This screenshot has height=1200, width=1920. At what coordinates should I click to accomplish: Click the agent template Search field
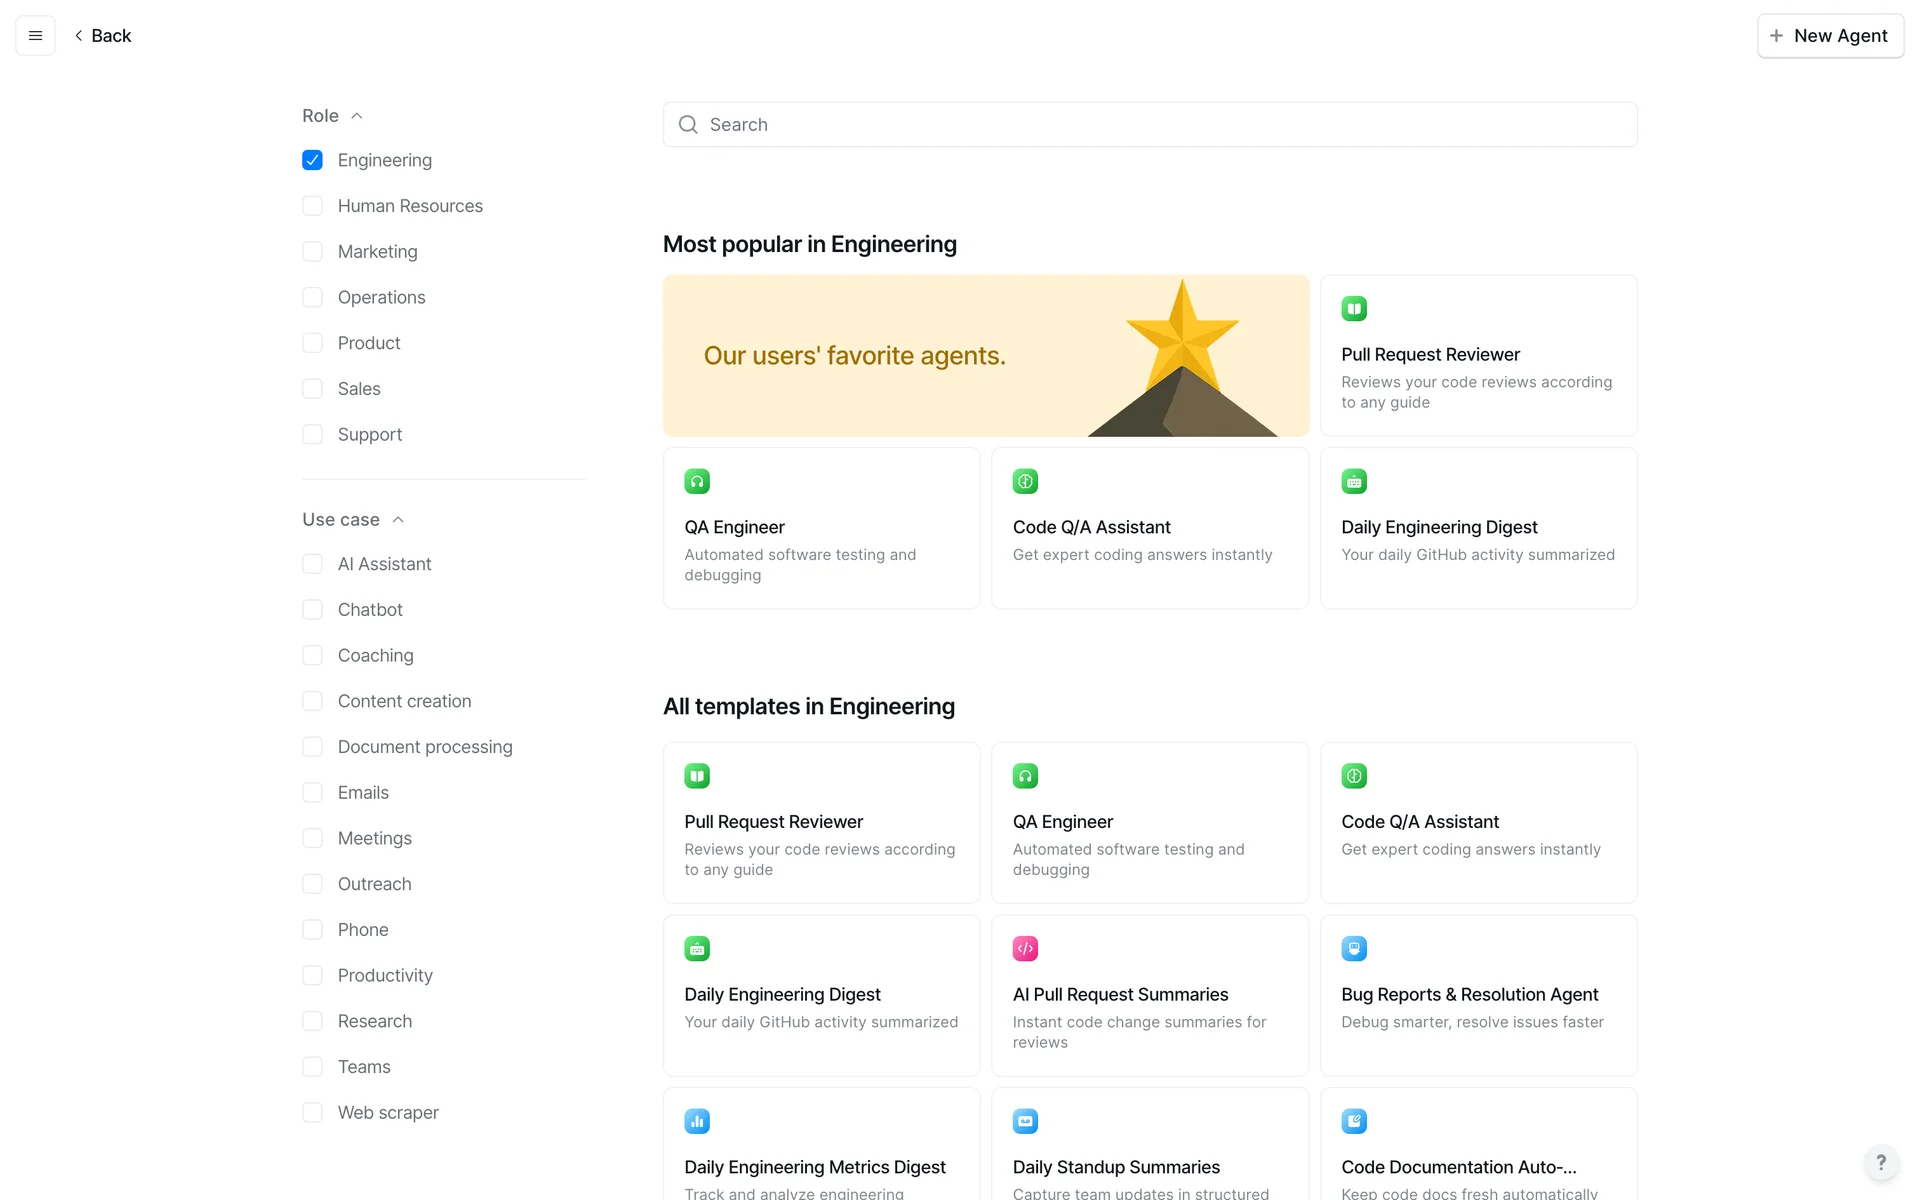[x=1150, y=125]
